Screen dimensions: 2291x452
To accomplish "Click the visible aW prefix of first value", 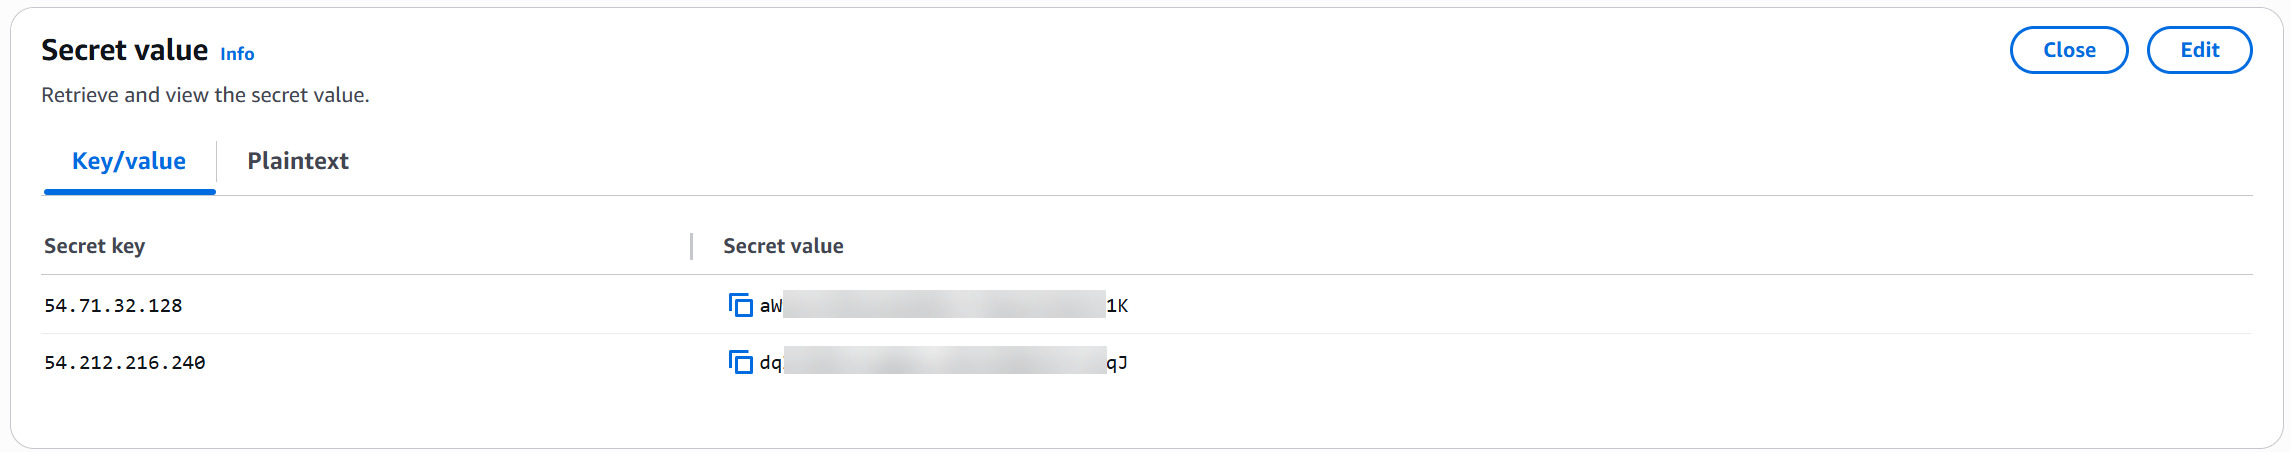I will 771,306.
